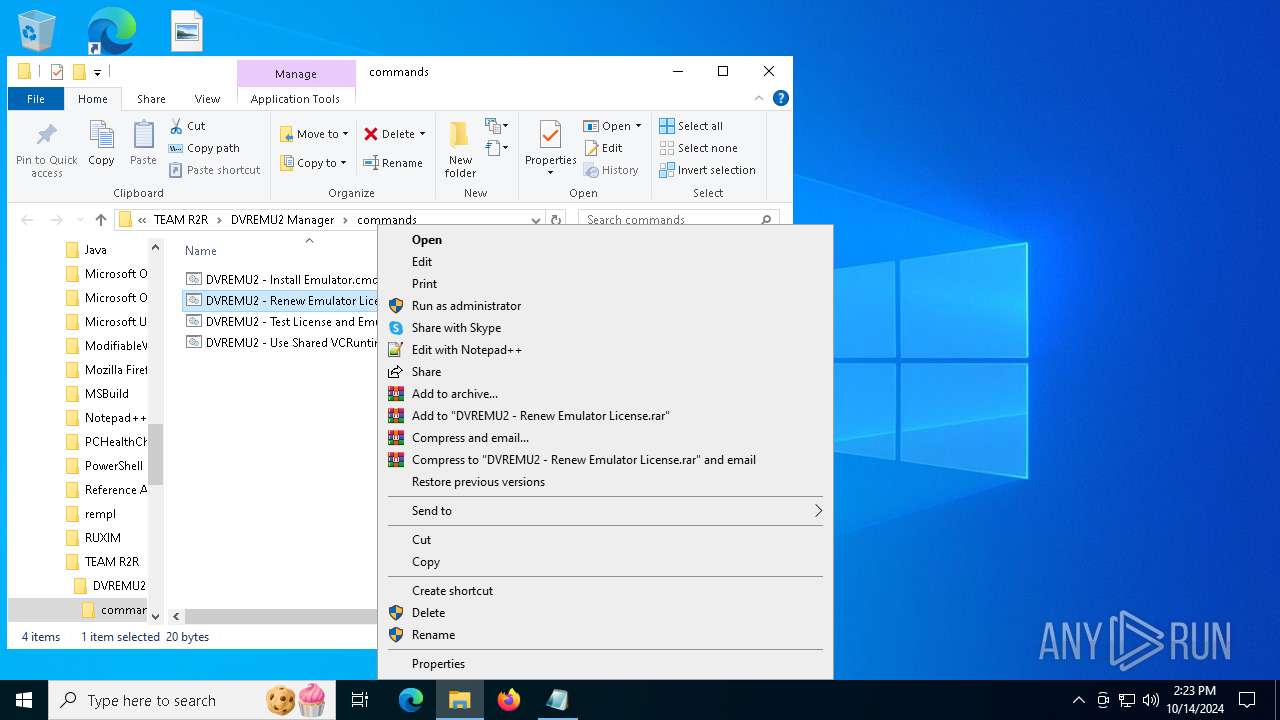Click Compress and email... menu entry
The width and height of the screenshot is (1280, 720).
pyautogui.click(x=605, y=438)
